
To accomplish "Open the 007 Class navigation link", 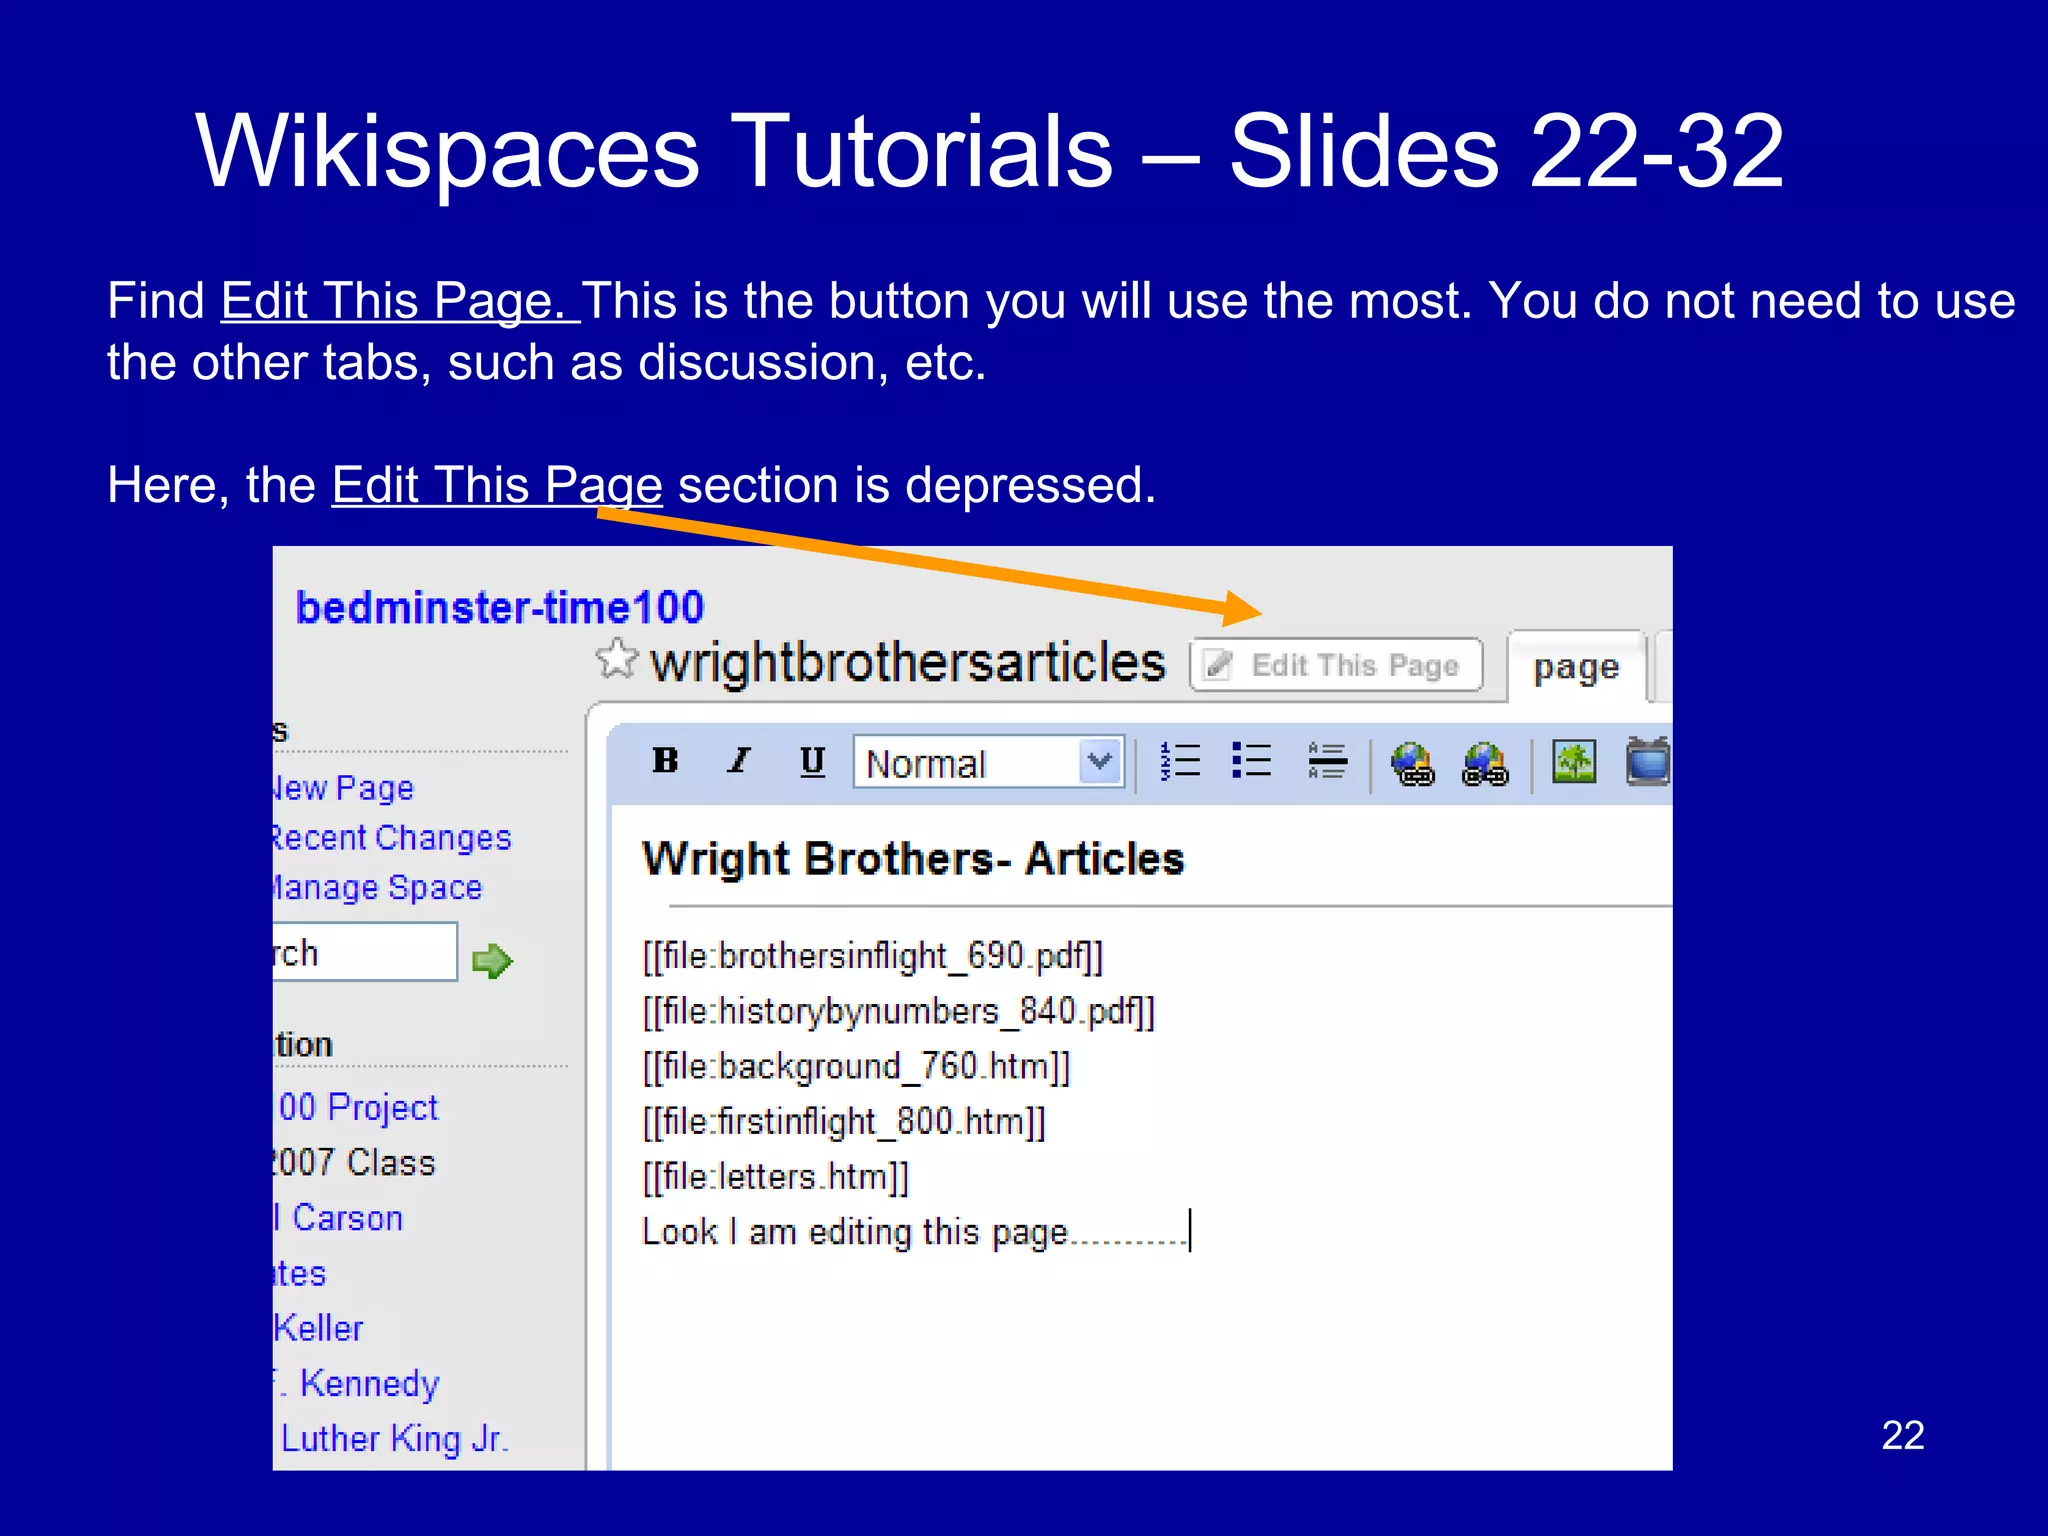I will (354, 1163).
